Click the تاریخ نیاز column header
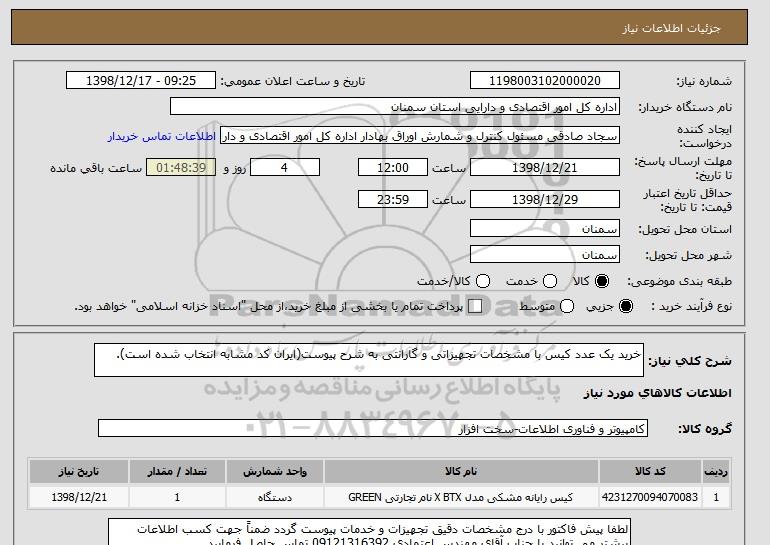 (x=79, y=471)
